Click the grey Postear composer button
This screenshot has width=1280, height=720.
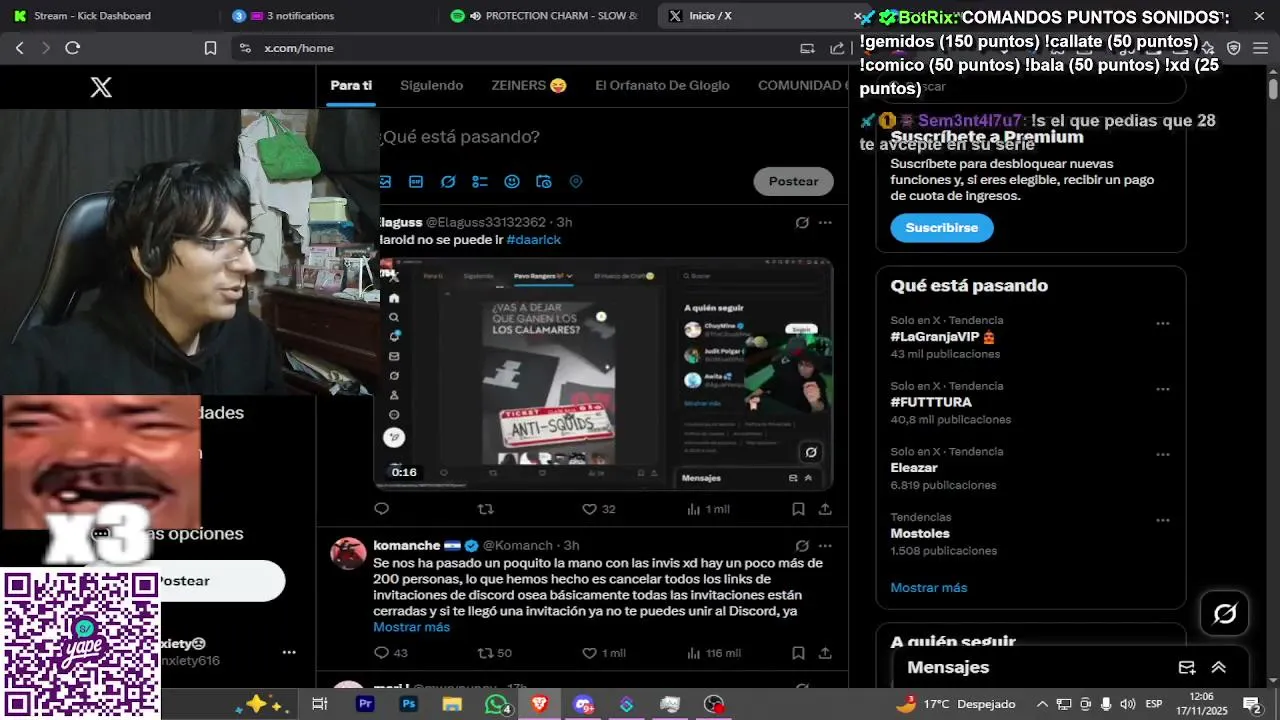tap(793, 181)
